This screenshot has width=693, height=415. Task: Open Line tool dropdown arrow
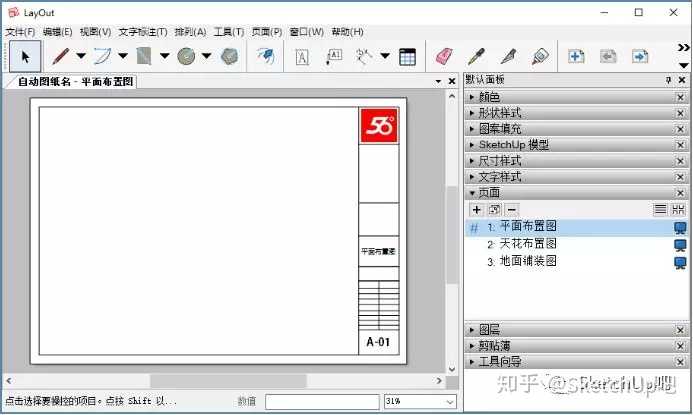click(80, 56)
